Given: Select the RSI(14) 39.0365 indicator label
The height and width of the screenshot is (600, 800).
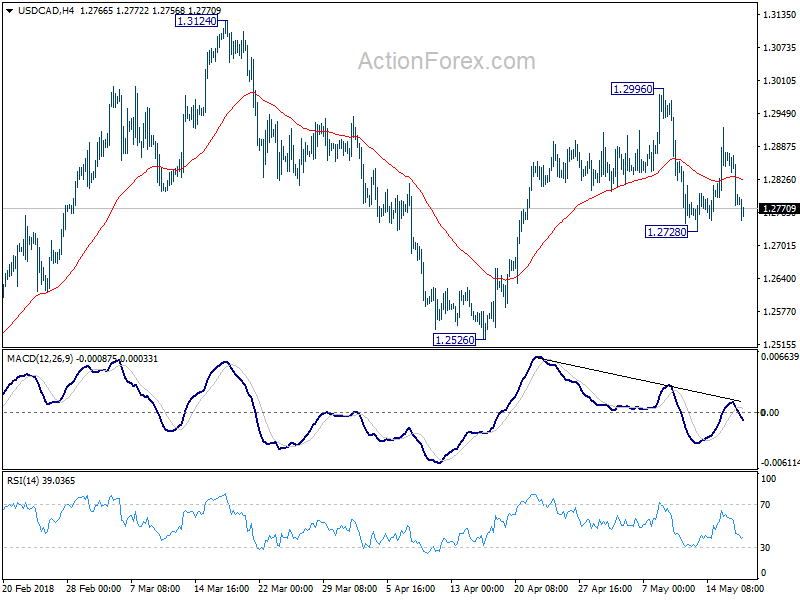Looking at the screenshot, I should [x=41, y=481].
